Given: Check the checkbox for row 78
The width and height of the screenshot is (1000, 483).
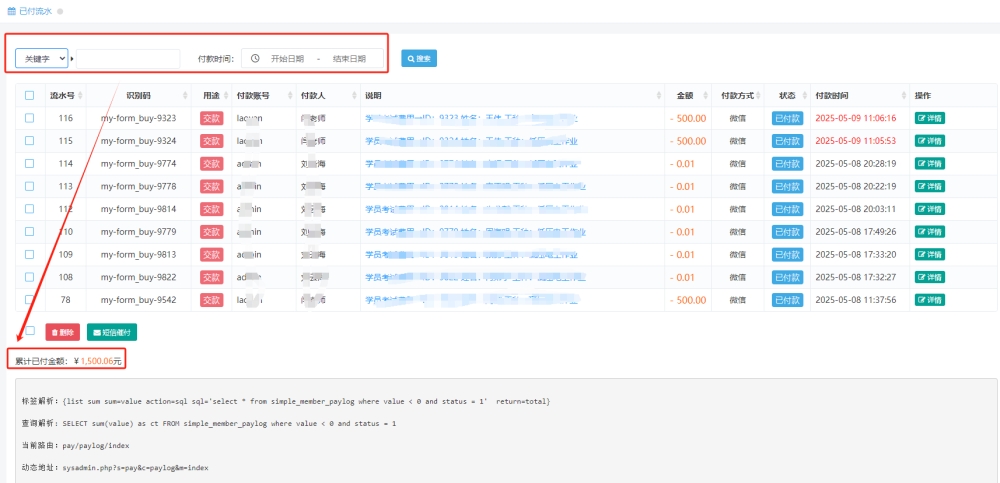Looking at the screenshot, I should 29,299.
